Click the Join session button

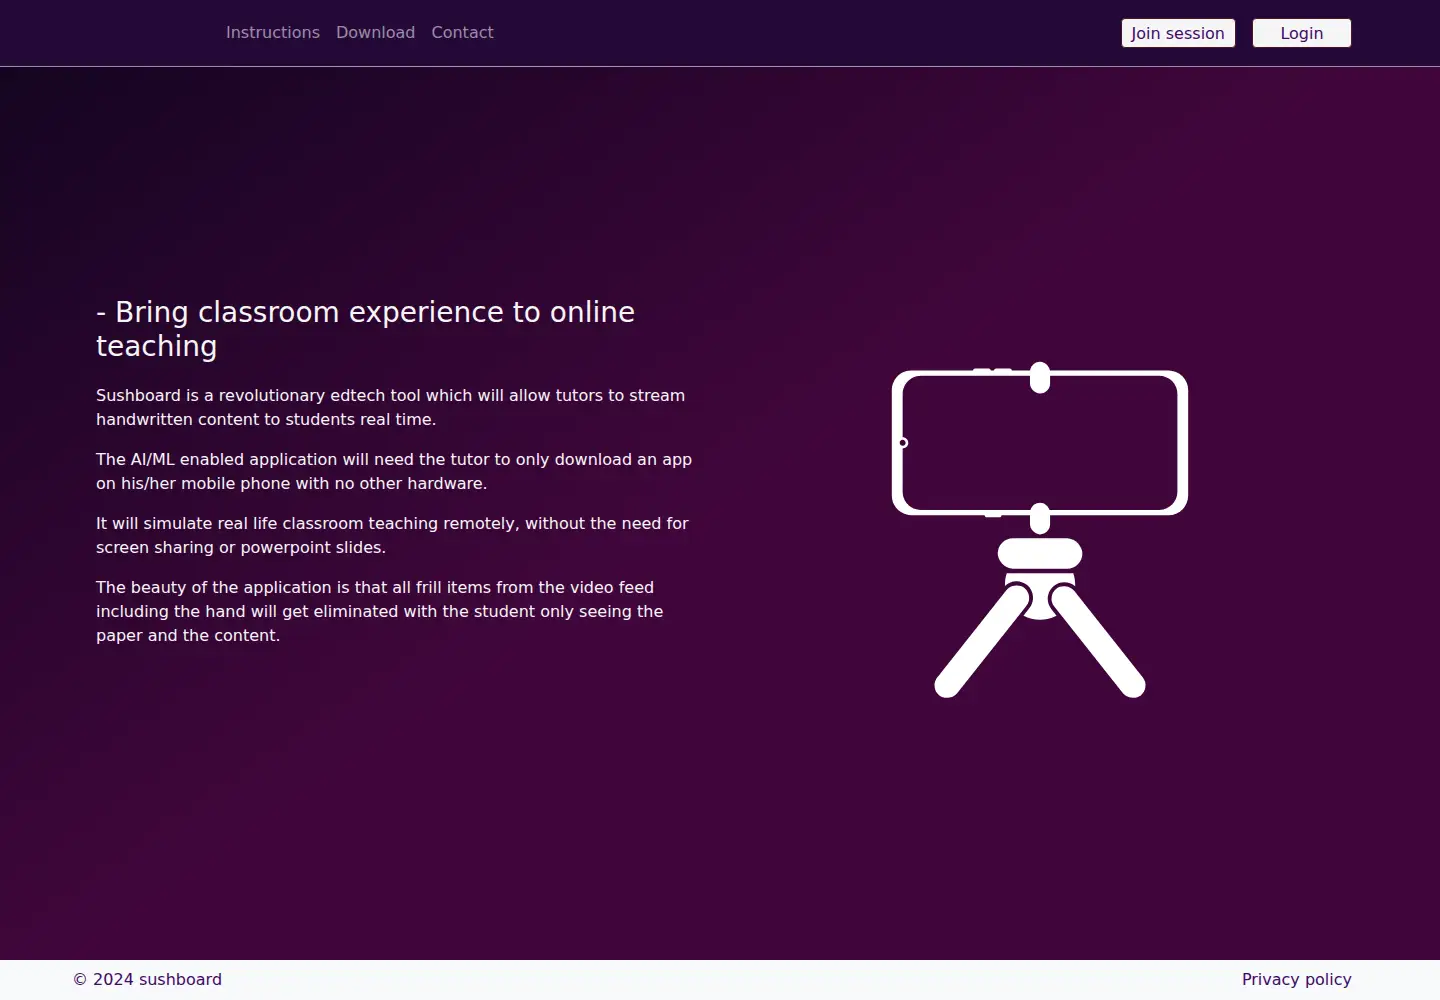coord(1178,33)
